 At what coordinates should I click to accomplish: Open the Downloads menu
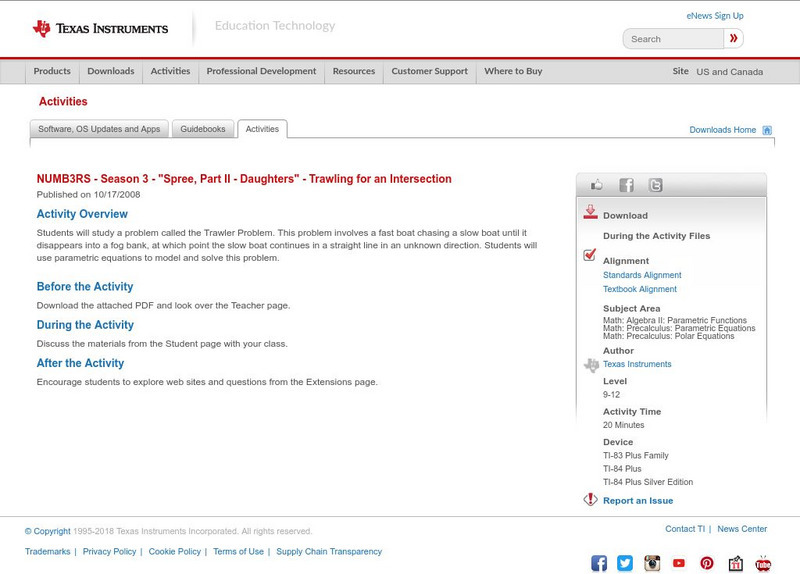[x=111, y=71]
